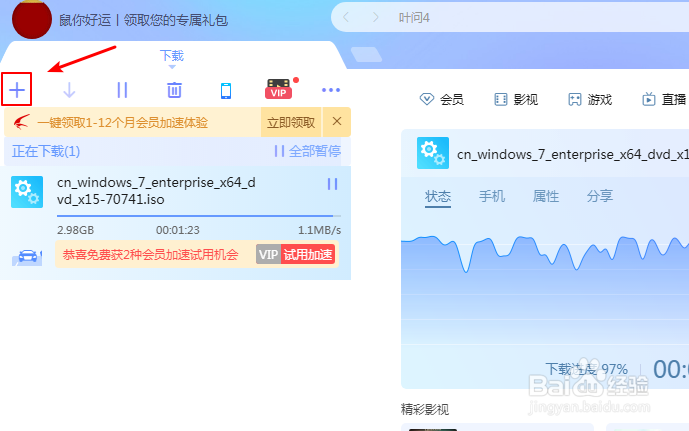Screen dimensions: 689x431
Task: Click the start download arrow icon
Action: click(69, 90)
